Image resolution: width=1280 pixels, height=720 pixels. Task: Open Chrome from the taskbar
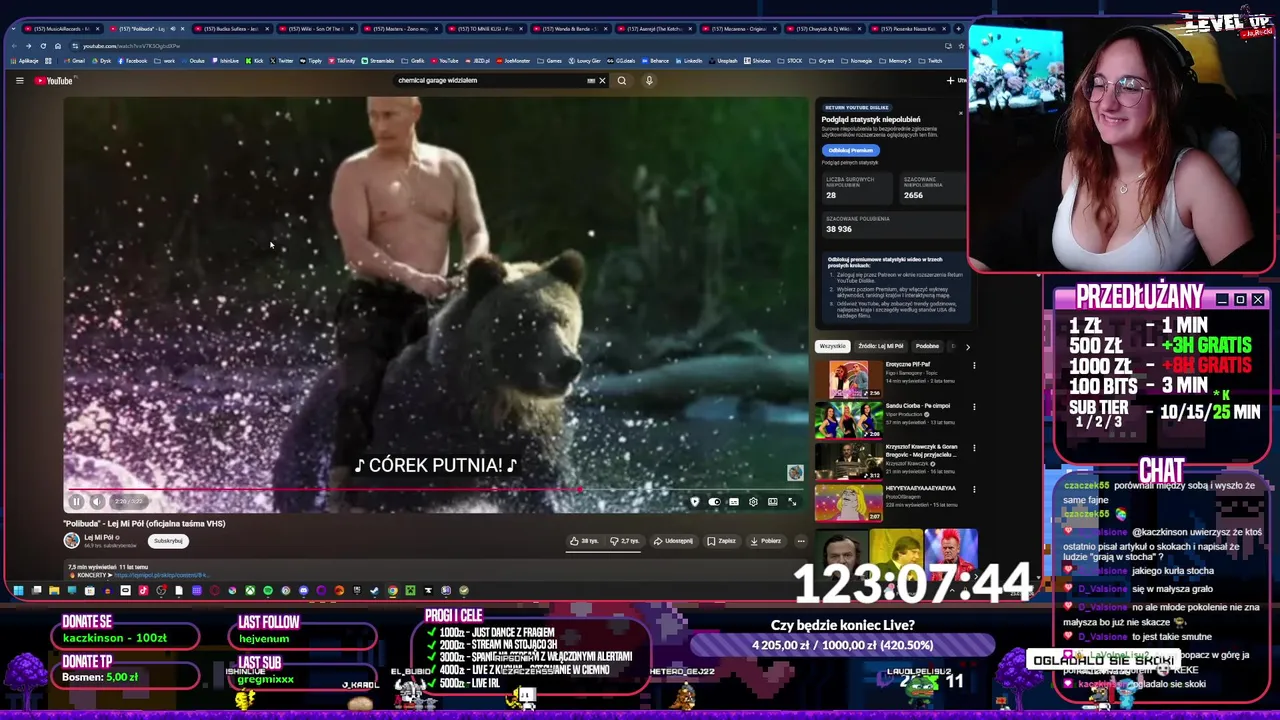(392, 591)
